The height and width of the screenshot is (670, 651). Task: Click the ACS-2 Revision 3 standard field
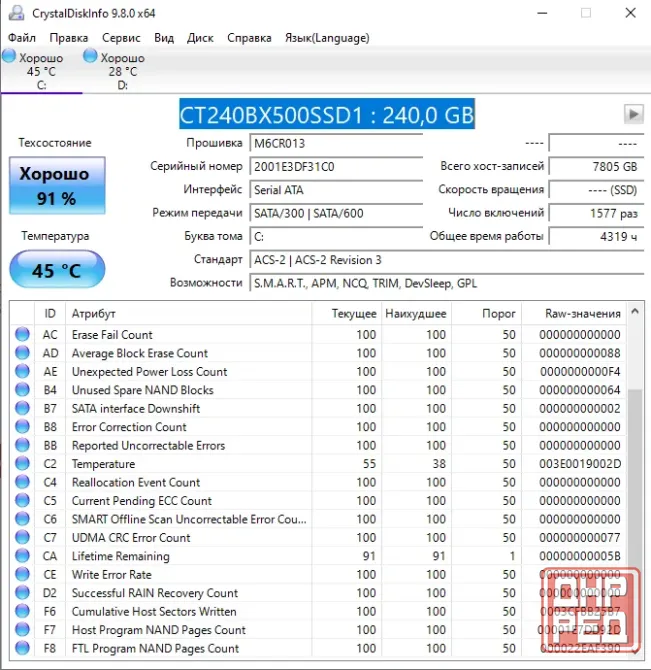pyautogui.click(x=446, y=260)
